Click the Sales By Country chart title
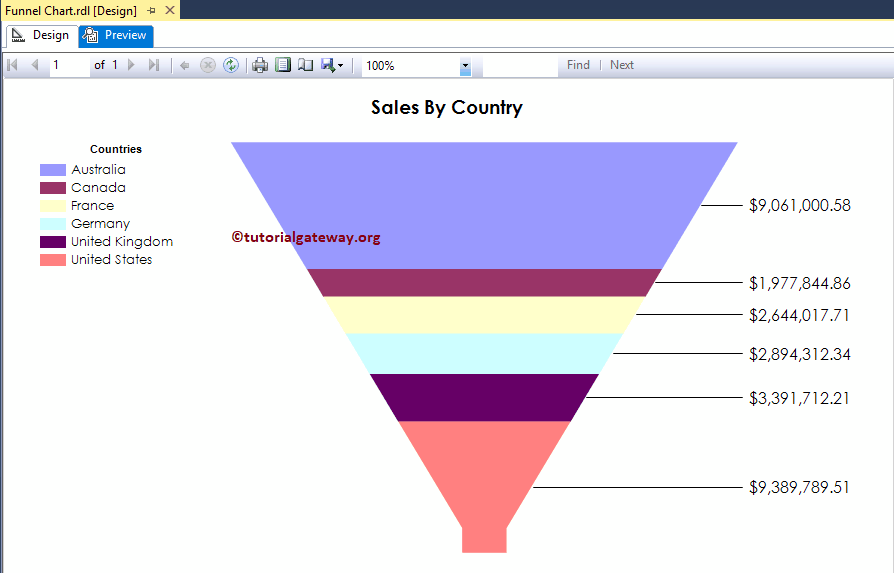The height and width of the screenshot is (573, 894). tap(446, 108)
